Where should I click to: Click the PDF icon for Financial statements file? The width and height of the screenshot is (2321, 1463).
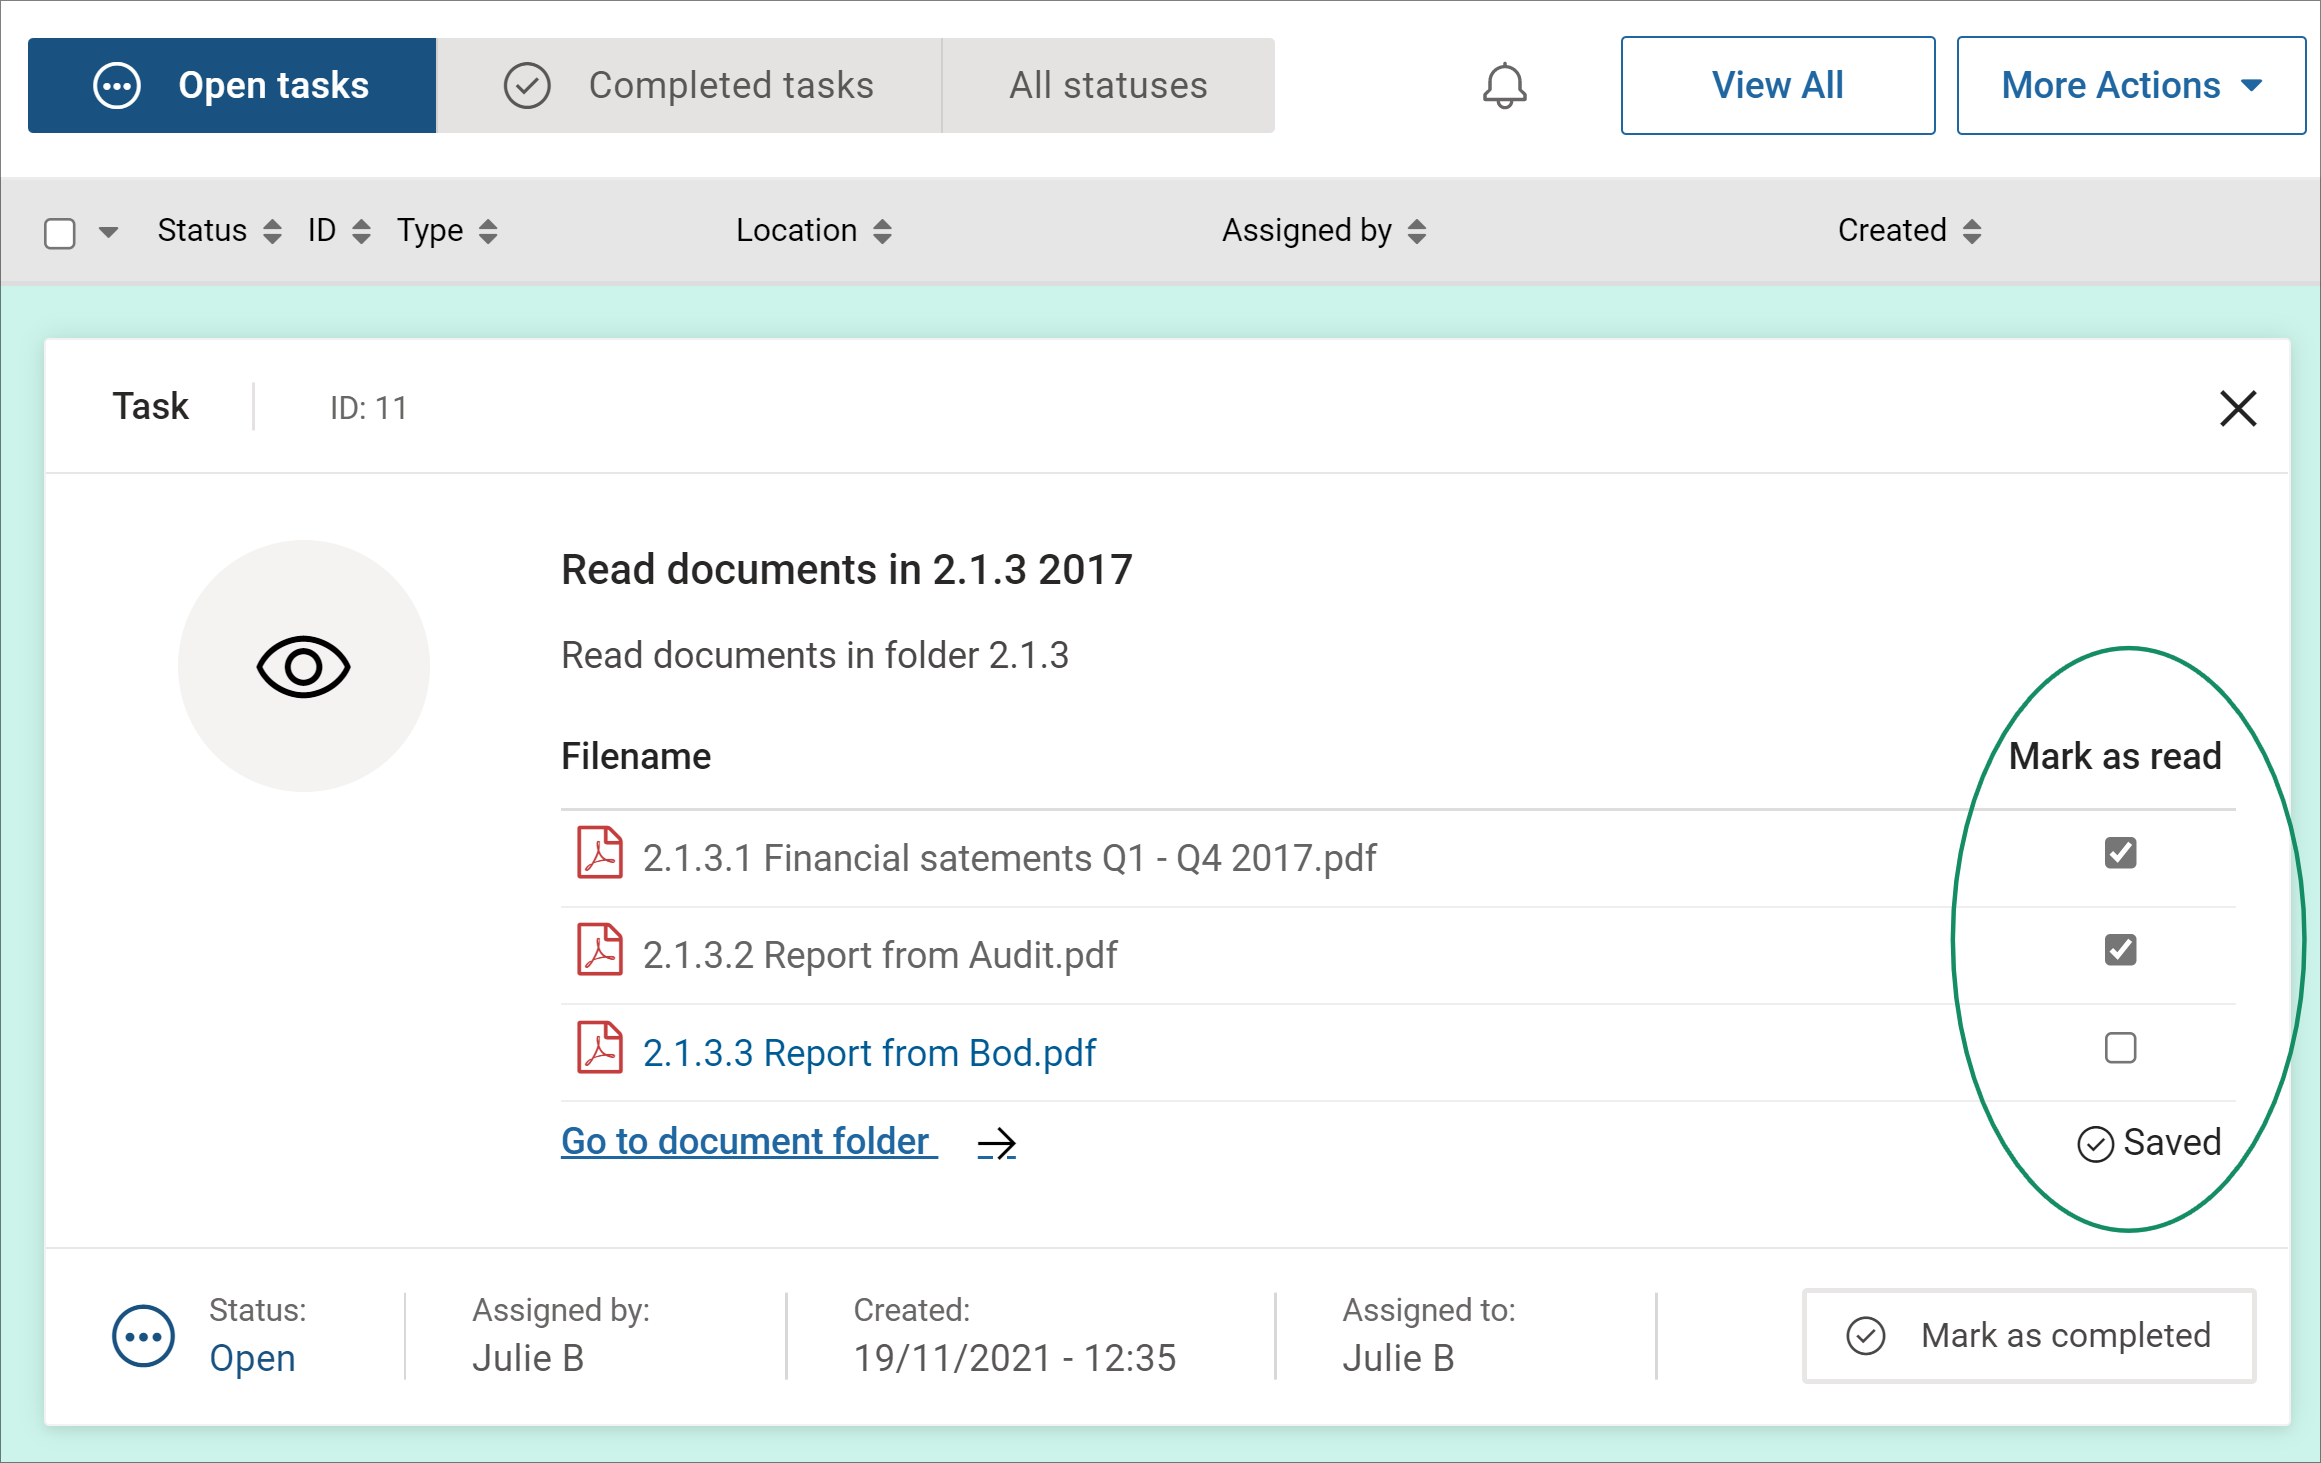coord(600,853)
